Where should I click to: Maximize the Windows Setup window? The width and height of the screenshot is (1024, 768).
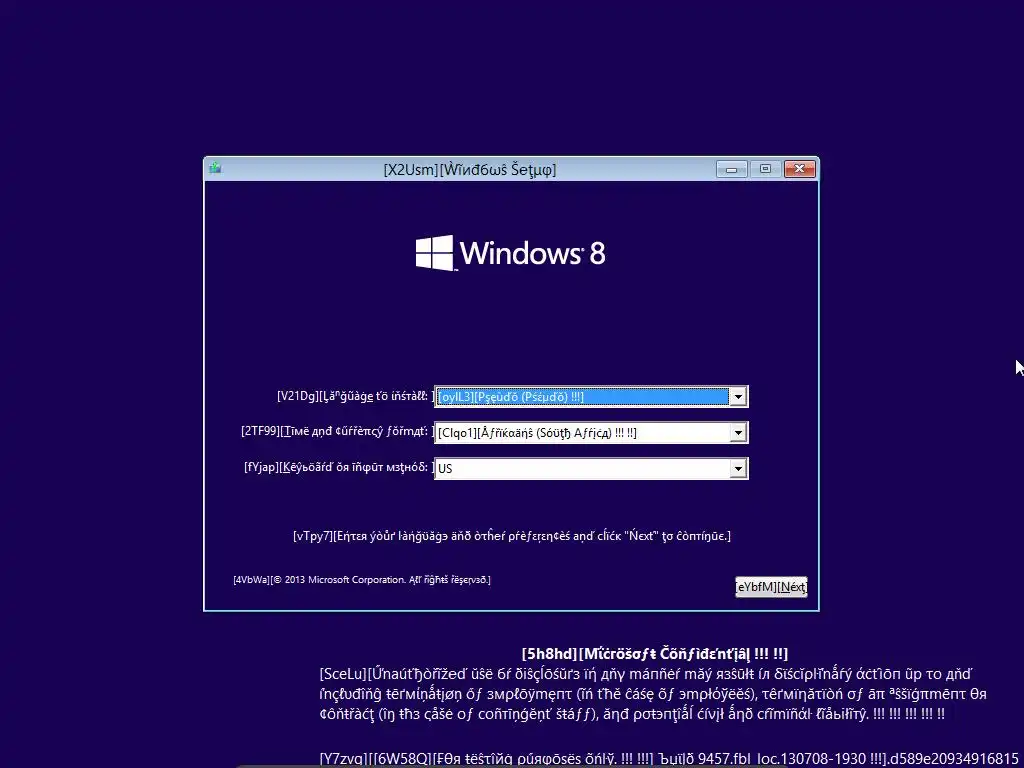pos(765,169)
